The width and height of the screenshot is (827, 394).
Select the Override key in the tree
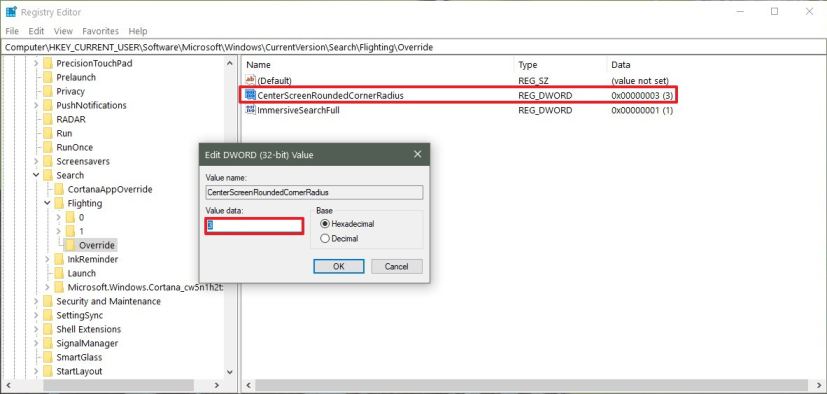(x=97, y=245)
